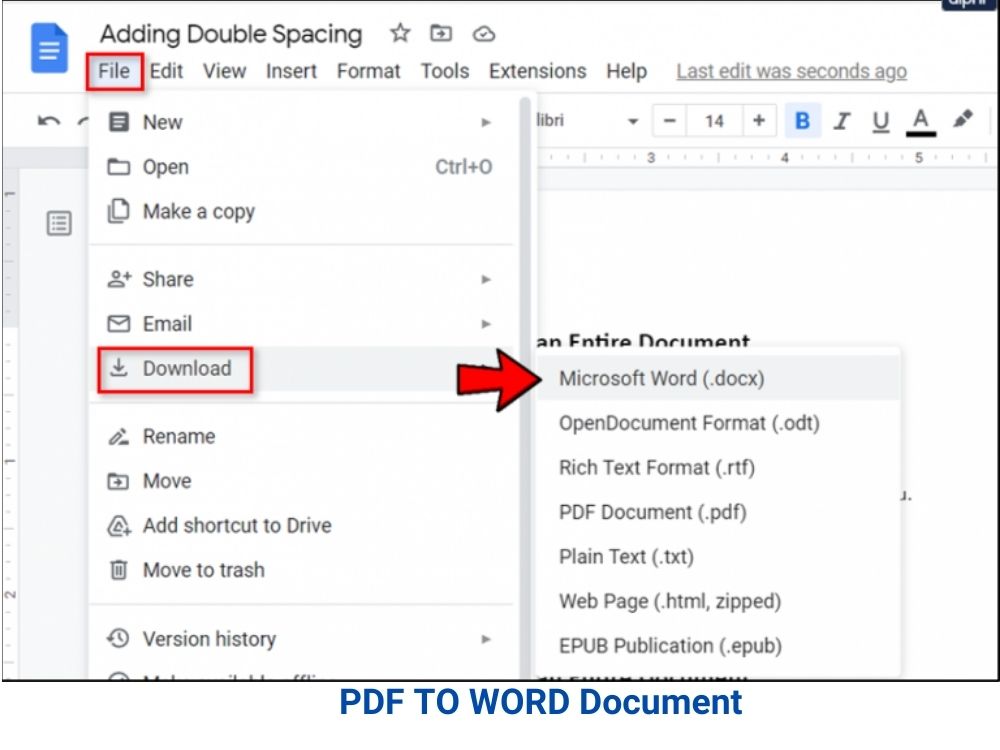Click the Drive shortcut icon
The width and height of the screenshot is (1000, 750).
(x=119, y=526)
